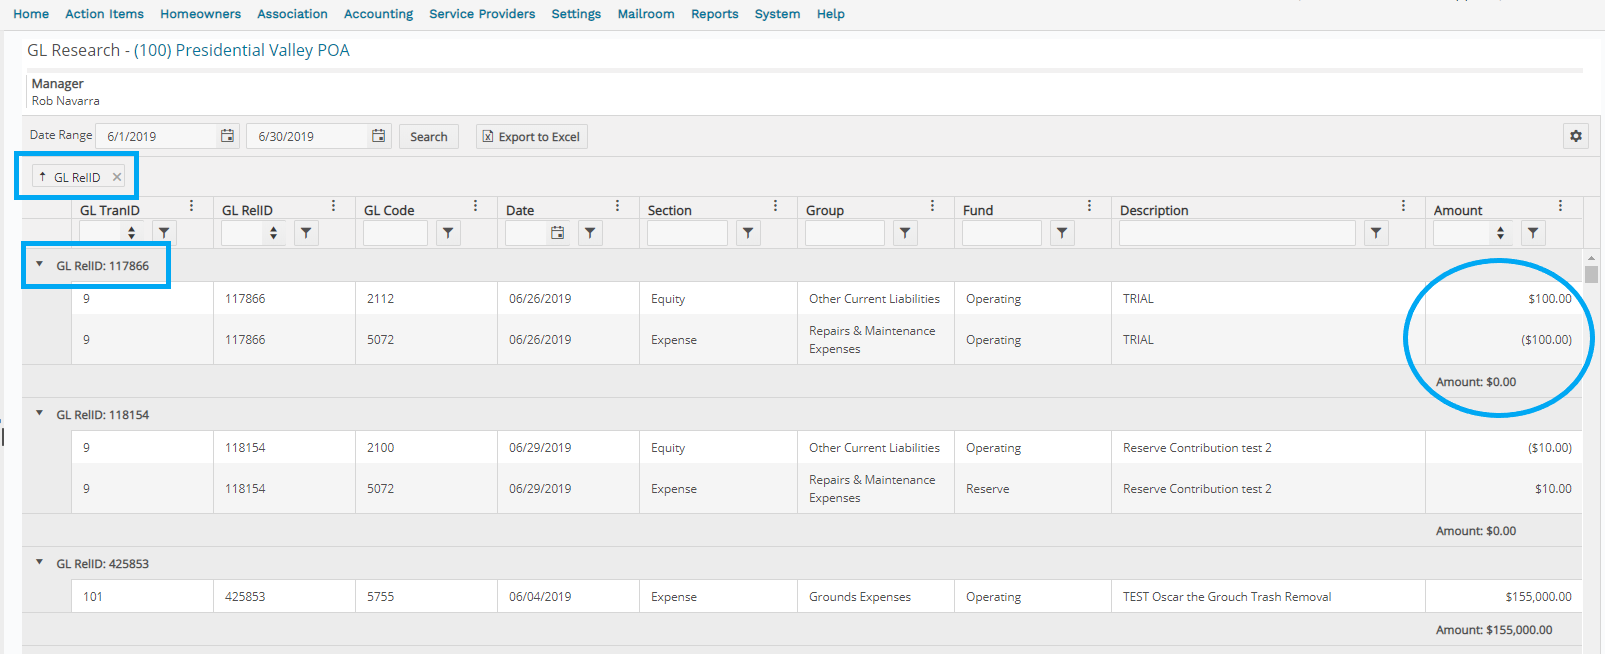Screen dimensions: 1605x654
Task: Click the Description filter text box
Action: click(x=1237, y=233)
